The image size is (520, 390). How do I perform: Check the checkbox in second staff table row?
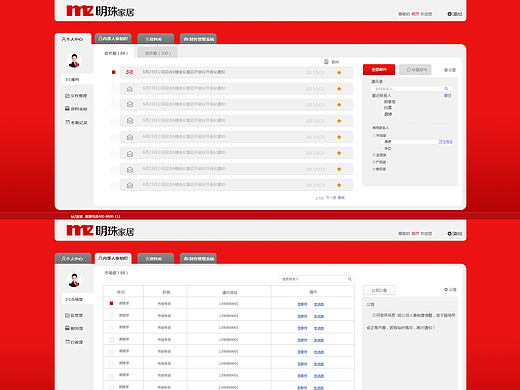[111, 315]
